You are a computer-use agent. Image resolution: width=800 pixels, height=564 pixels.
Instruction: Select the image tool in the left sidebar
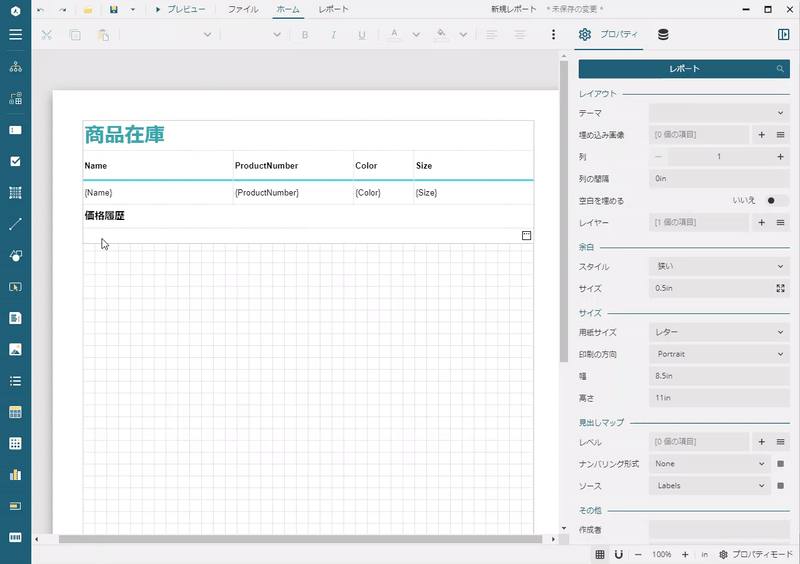pos(15,349)
